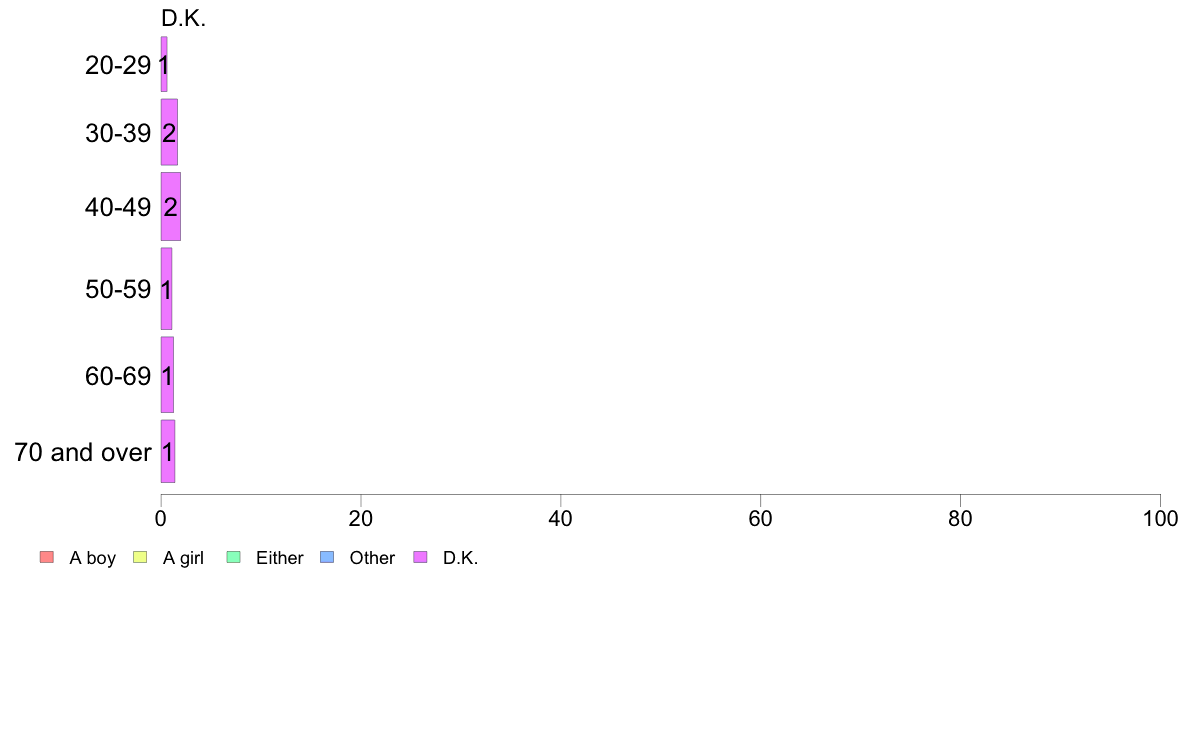Click the 40-49 axis label
The width and height of the screenshot is (1188, 736).
click(x=117, y=207)
